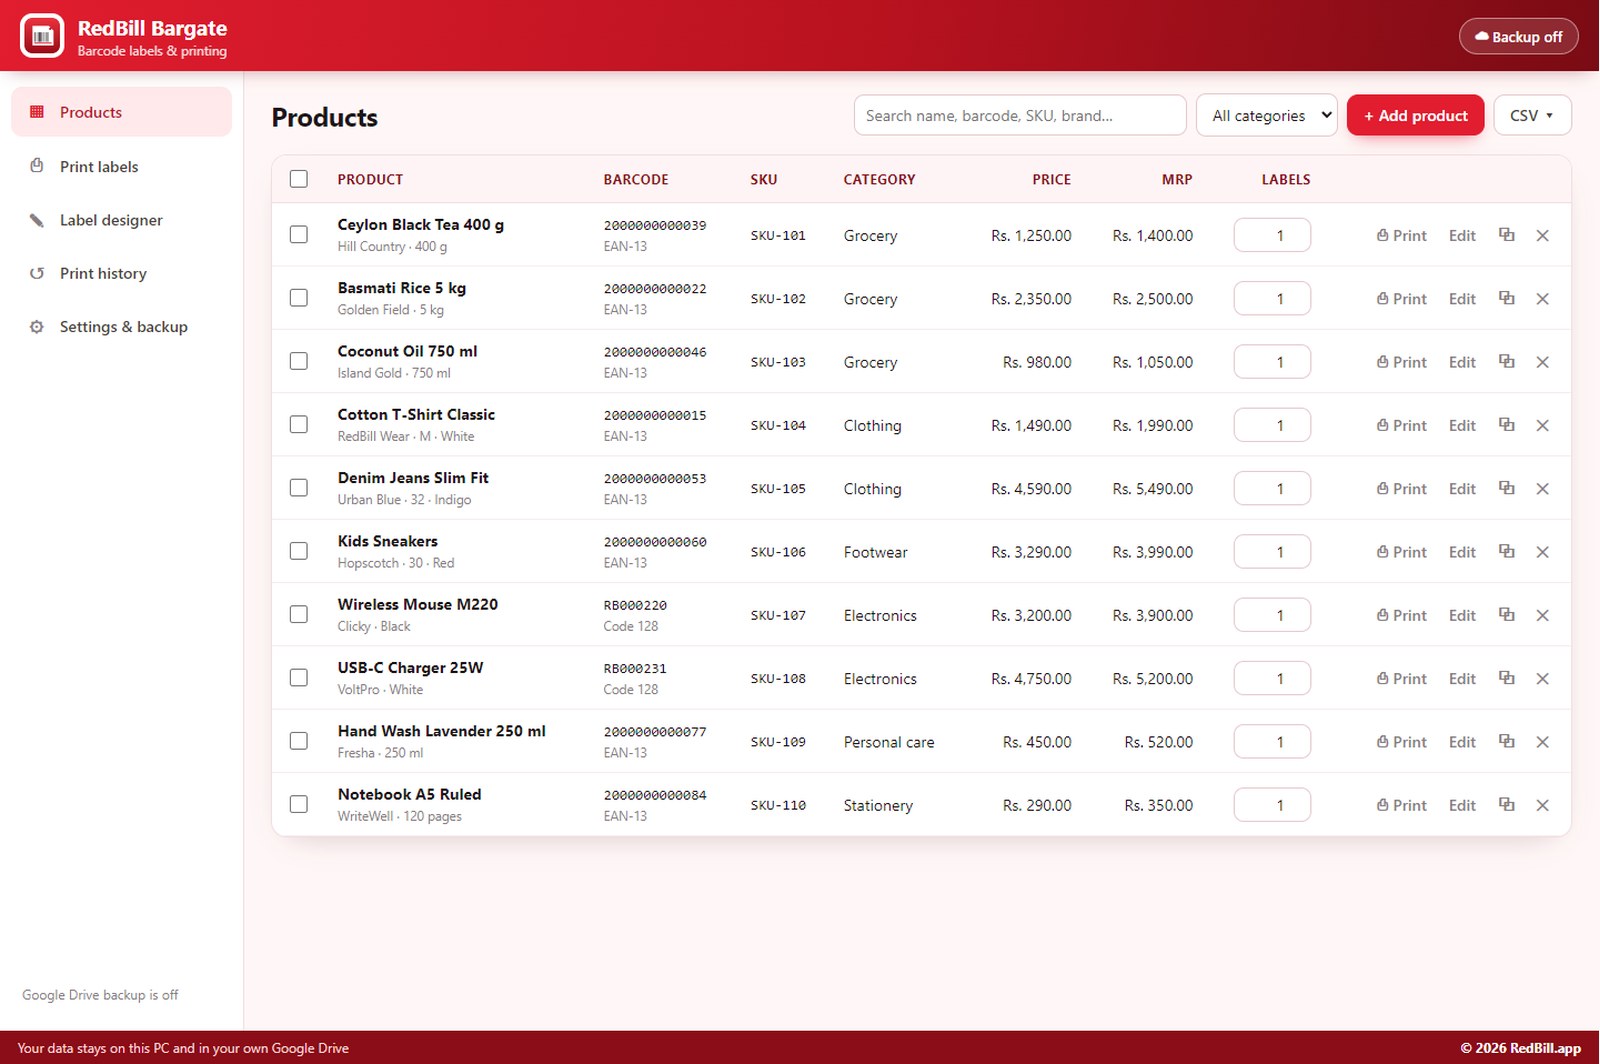1600x1064 pixels.
Task: Click the PRICE column header
Action: tap(1051, 180)
